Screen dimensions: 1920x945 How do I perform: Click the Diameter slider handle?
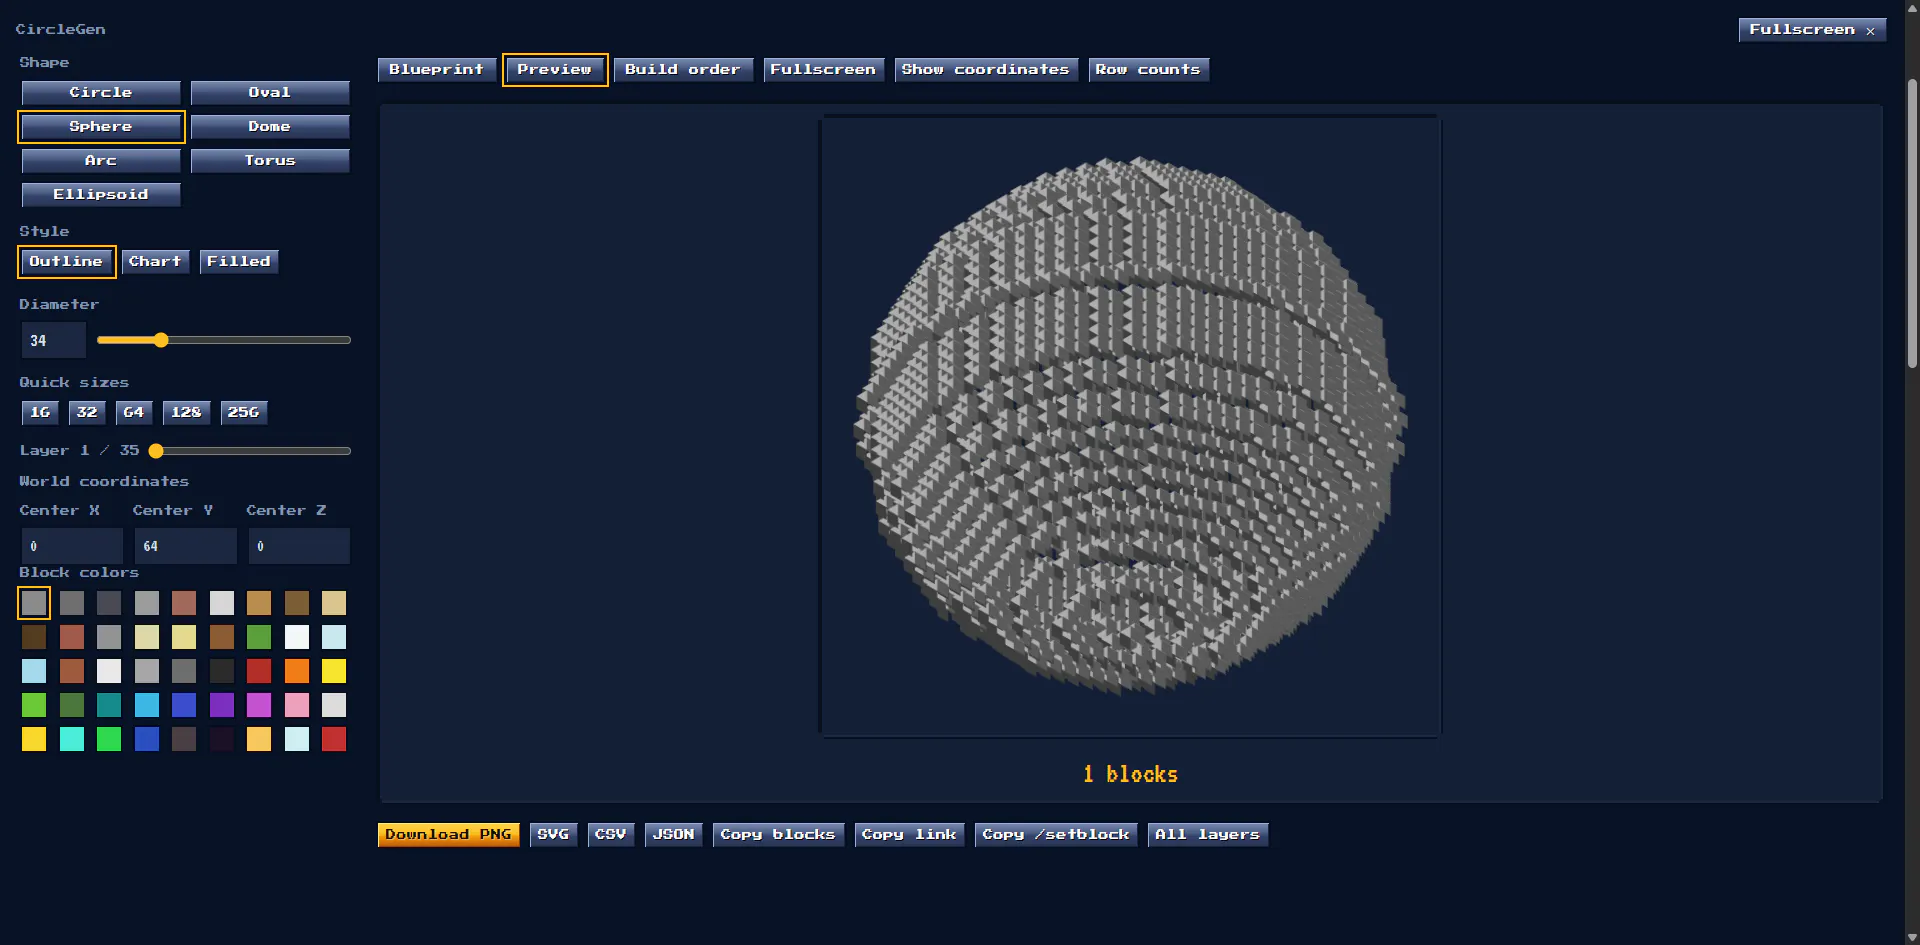161,340
